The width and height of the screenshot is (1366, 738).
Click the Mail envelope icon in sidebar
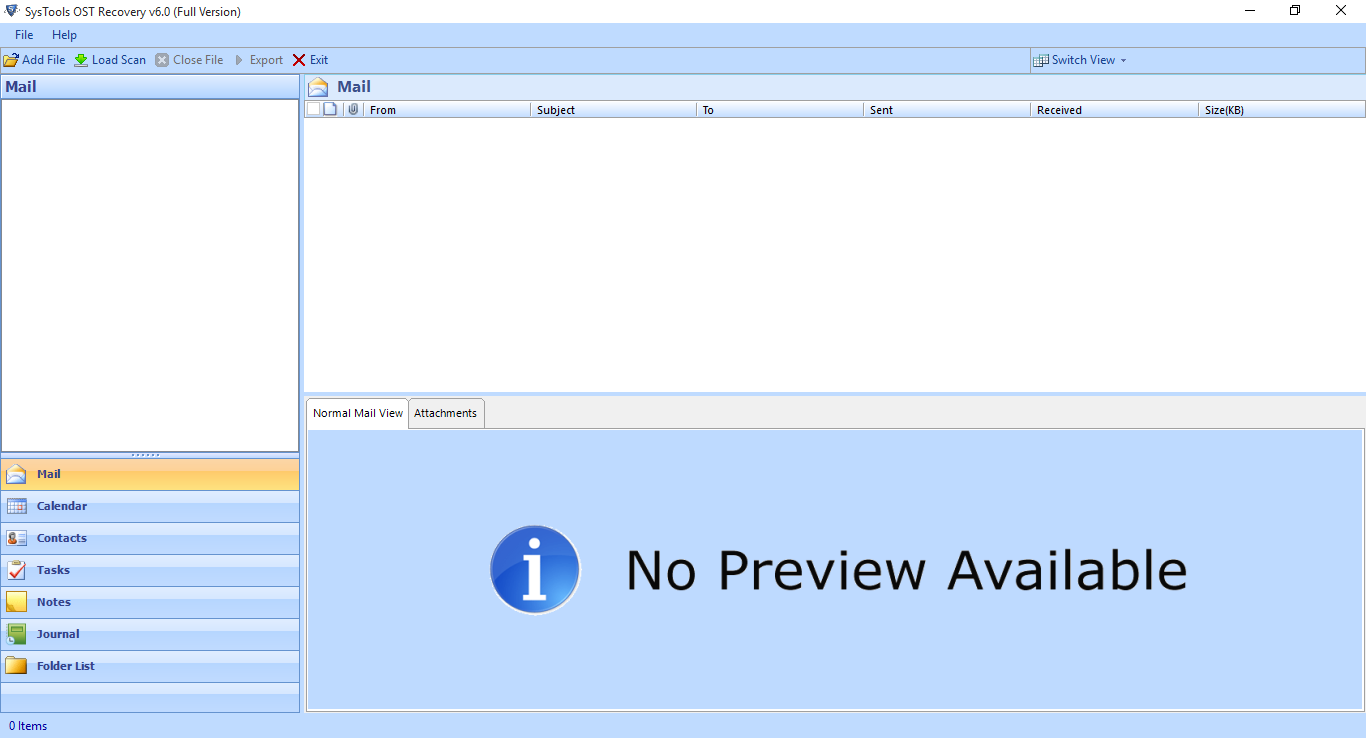[x=17, y=475]
